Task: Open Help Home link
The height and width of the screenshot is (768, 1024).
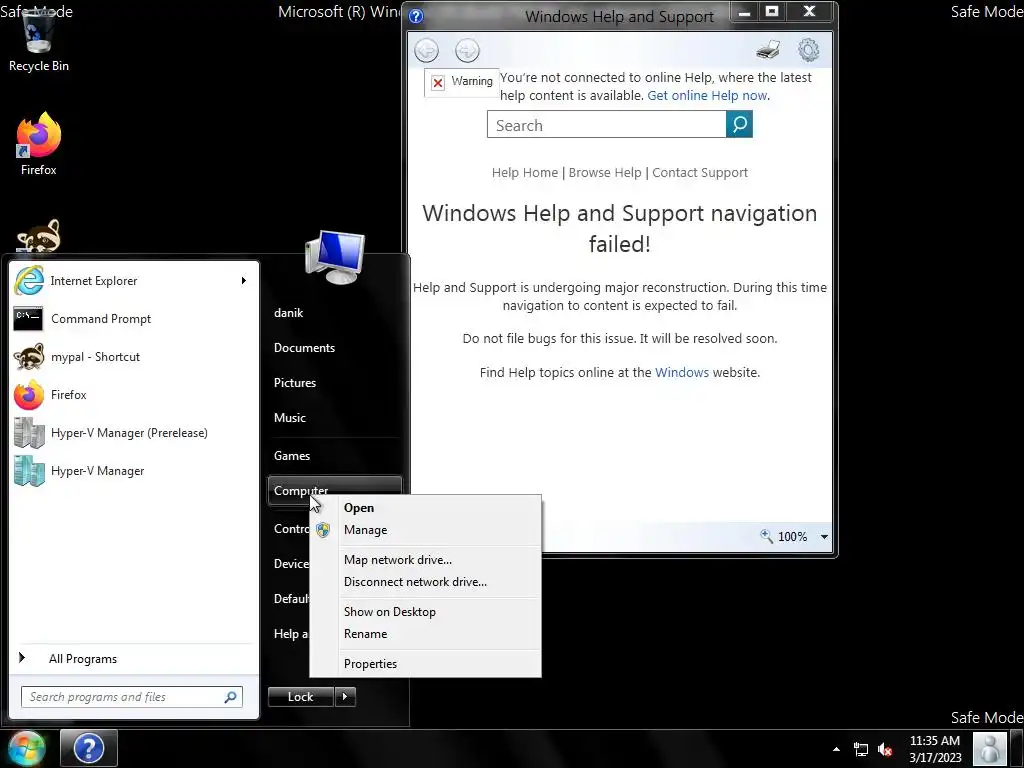Action: (524, 172)
